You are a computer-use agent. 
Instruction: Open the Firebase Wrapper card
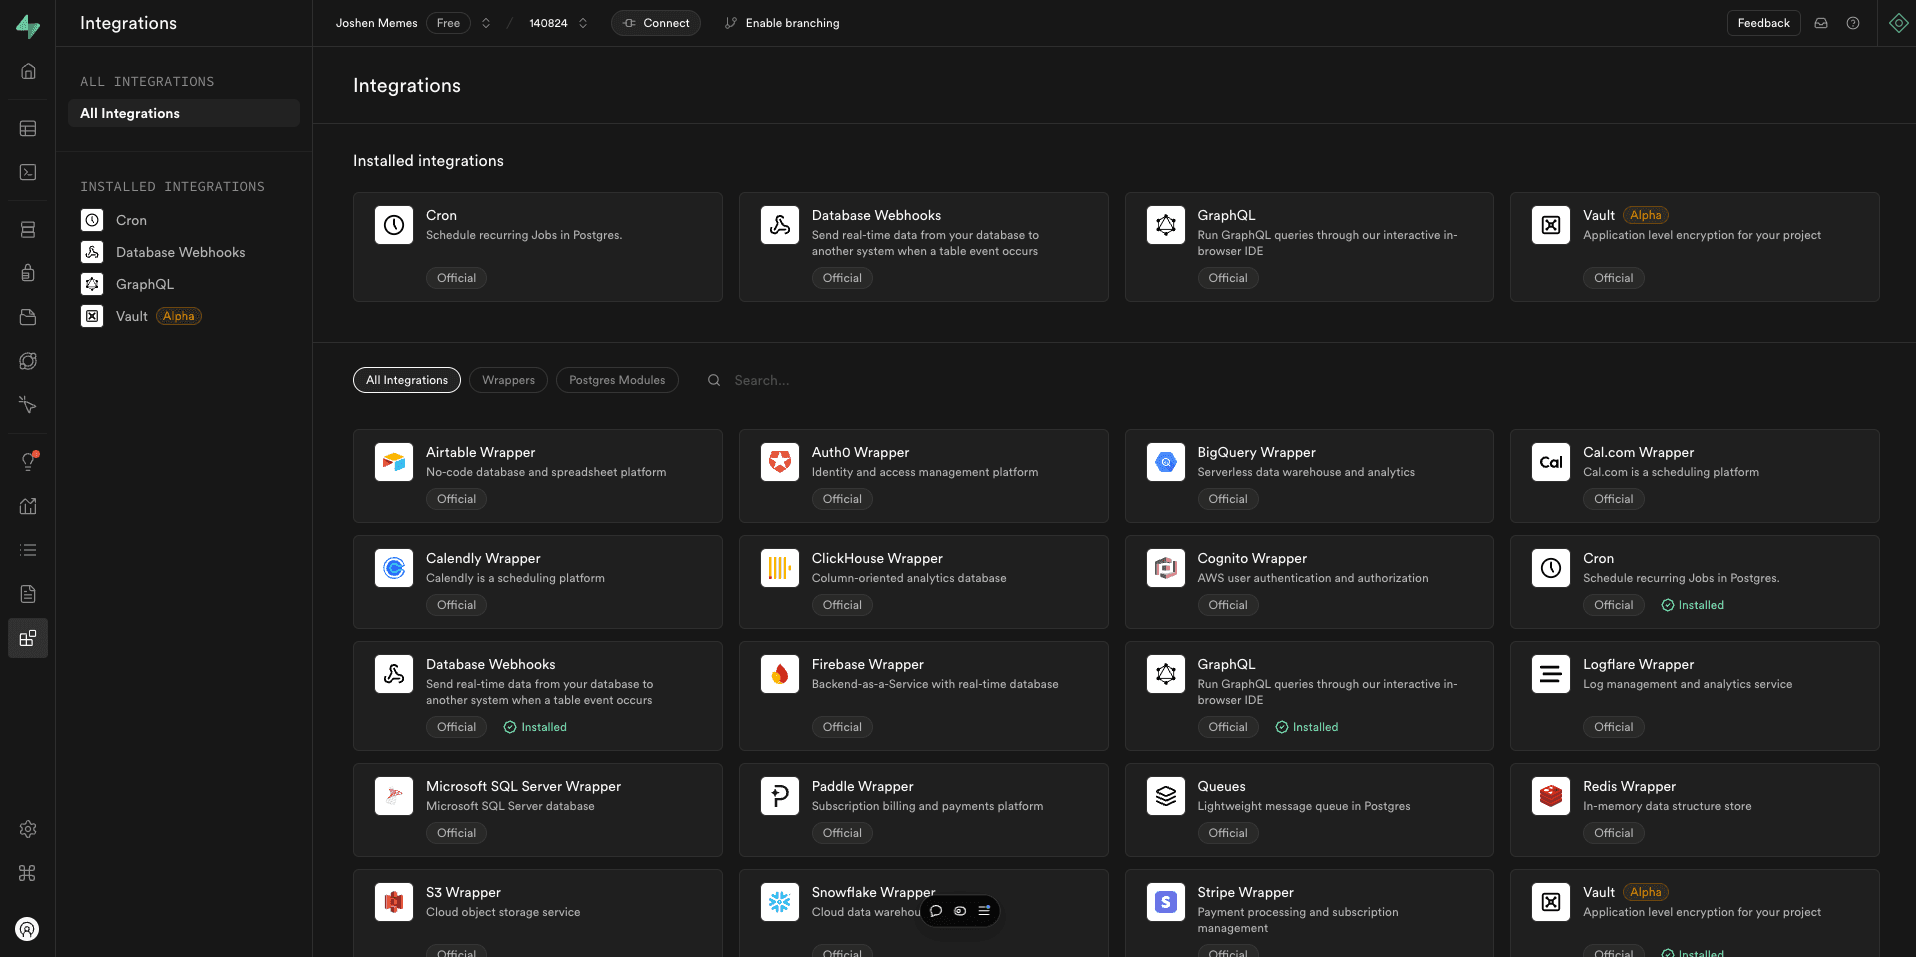[924, 696]
